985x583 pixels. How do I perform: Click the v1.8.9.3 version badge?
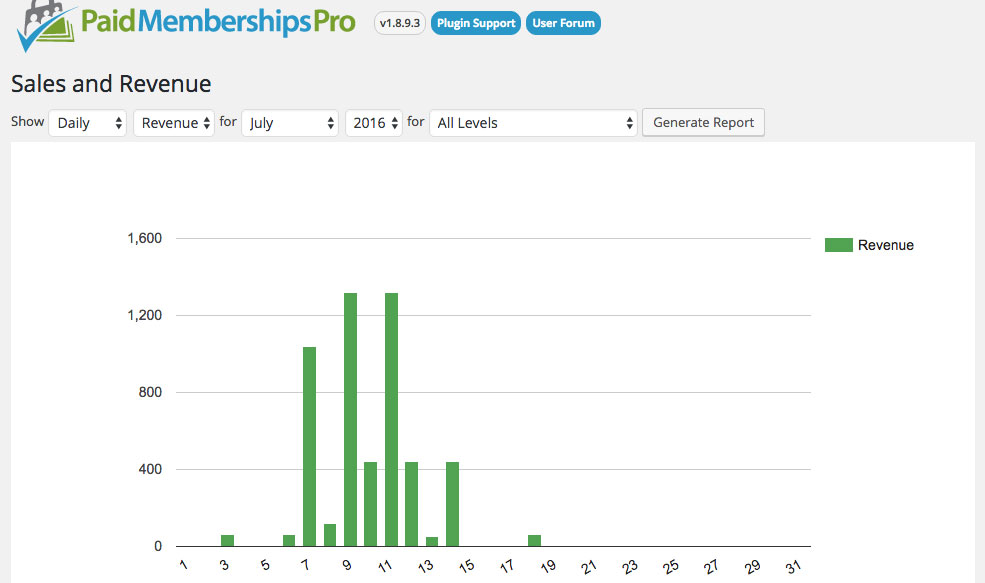tap(399, 23)
